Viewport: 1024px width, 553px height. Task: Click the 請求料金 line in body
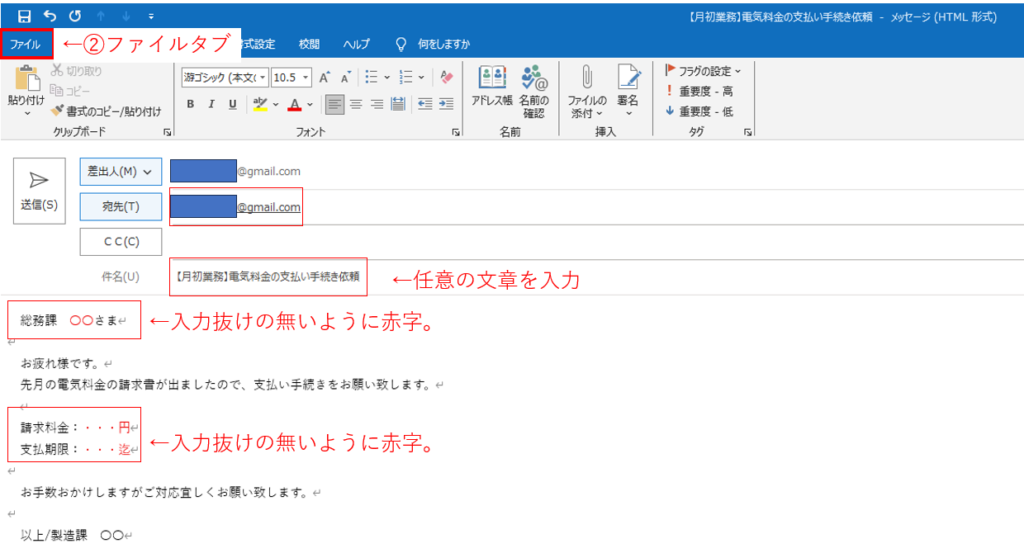[x=79, y=428]
